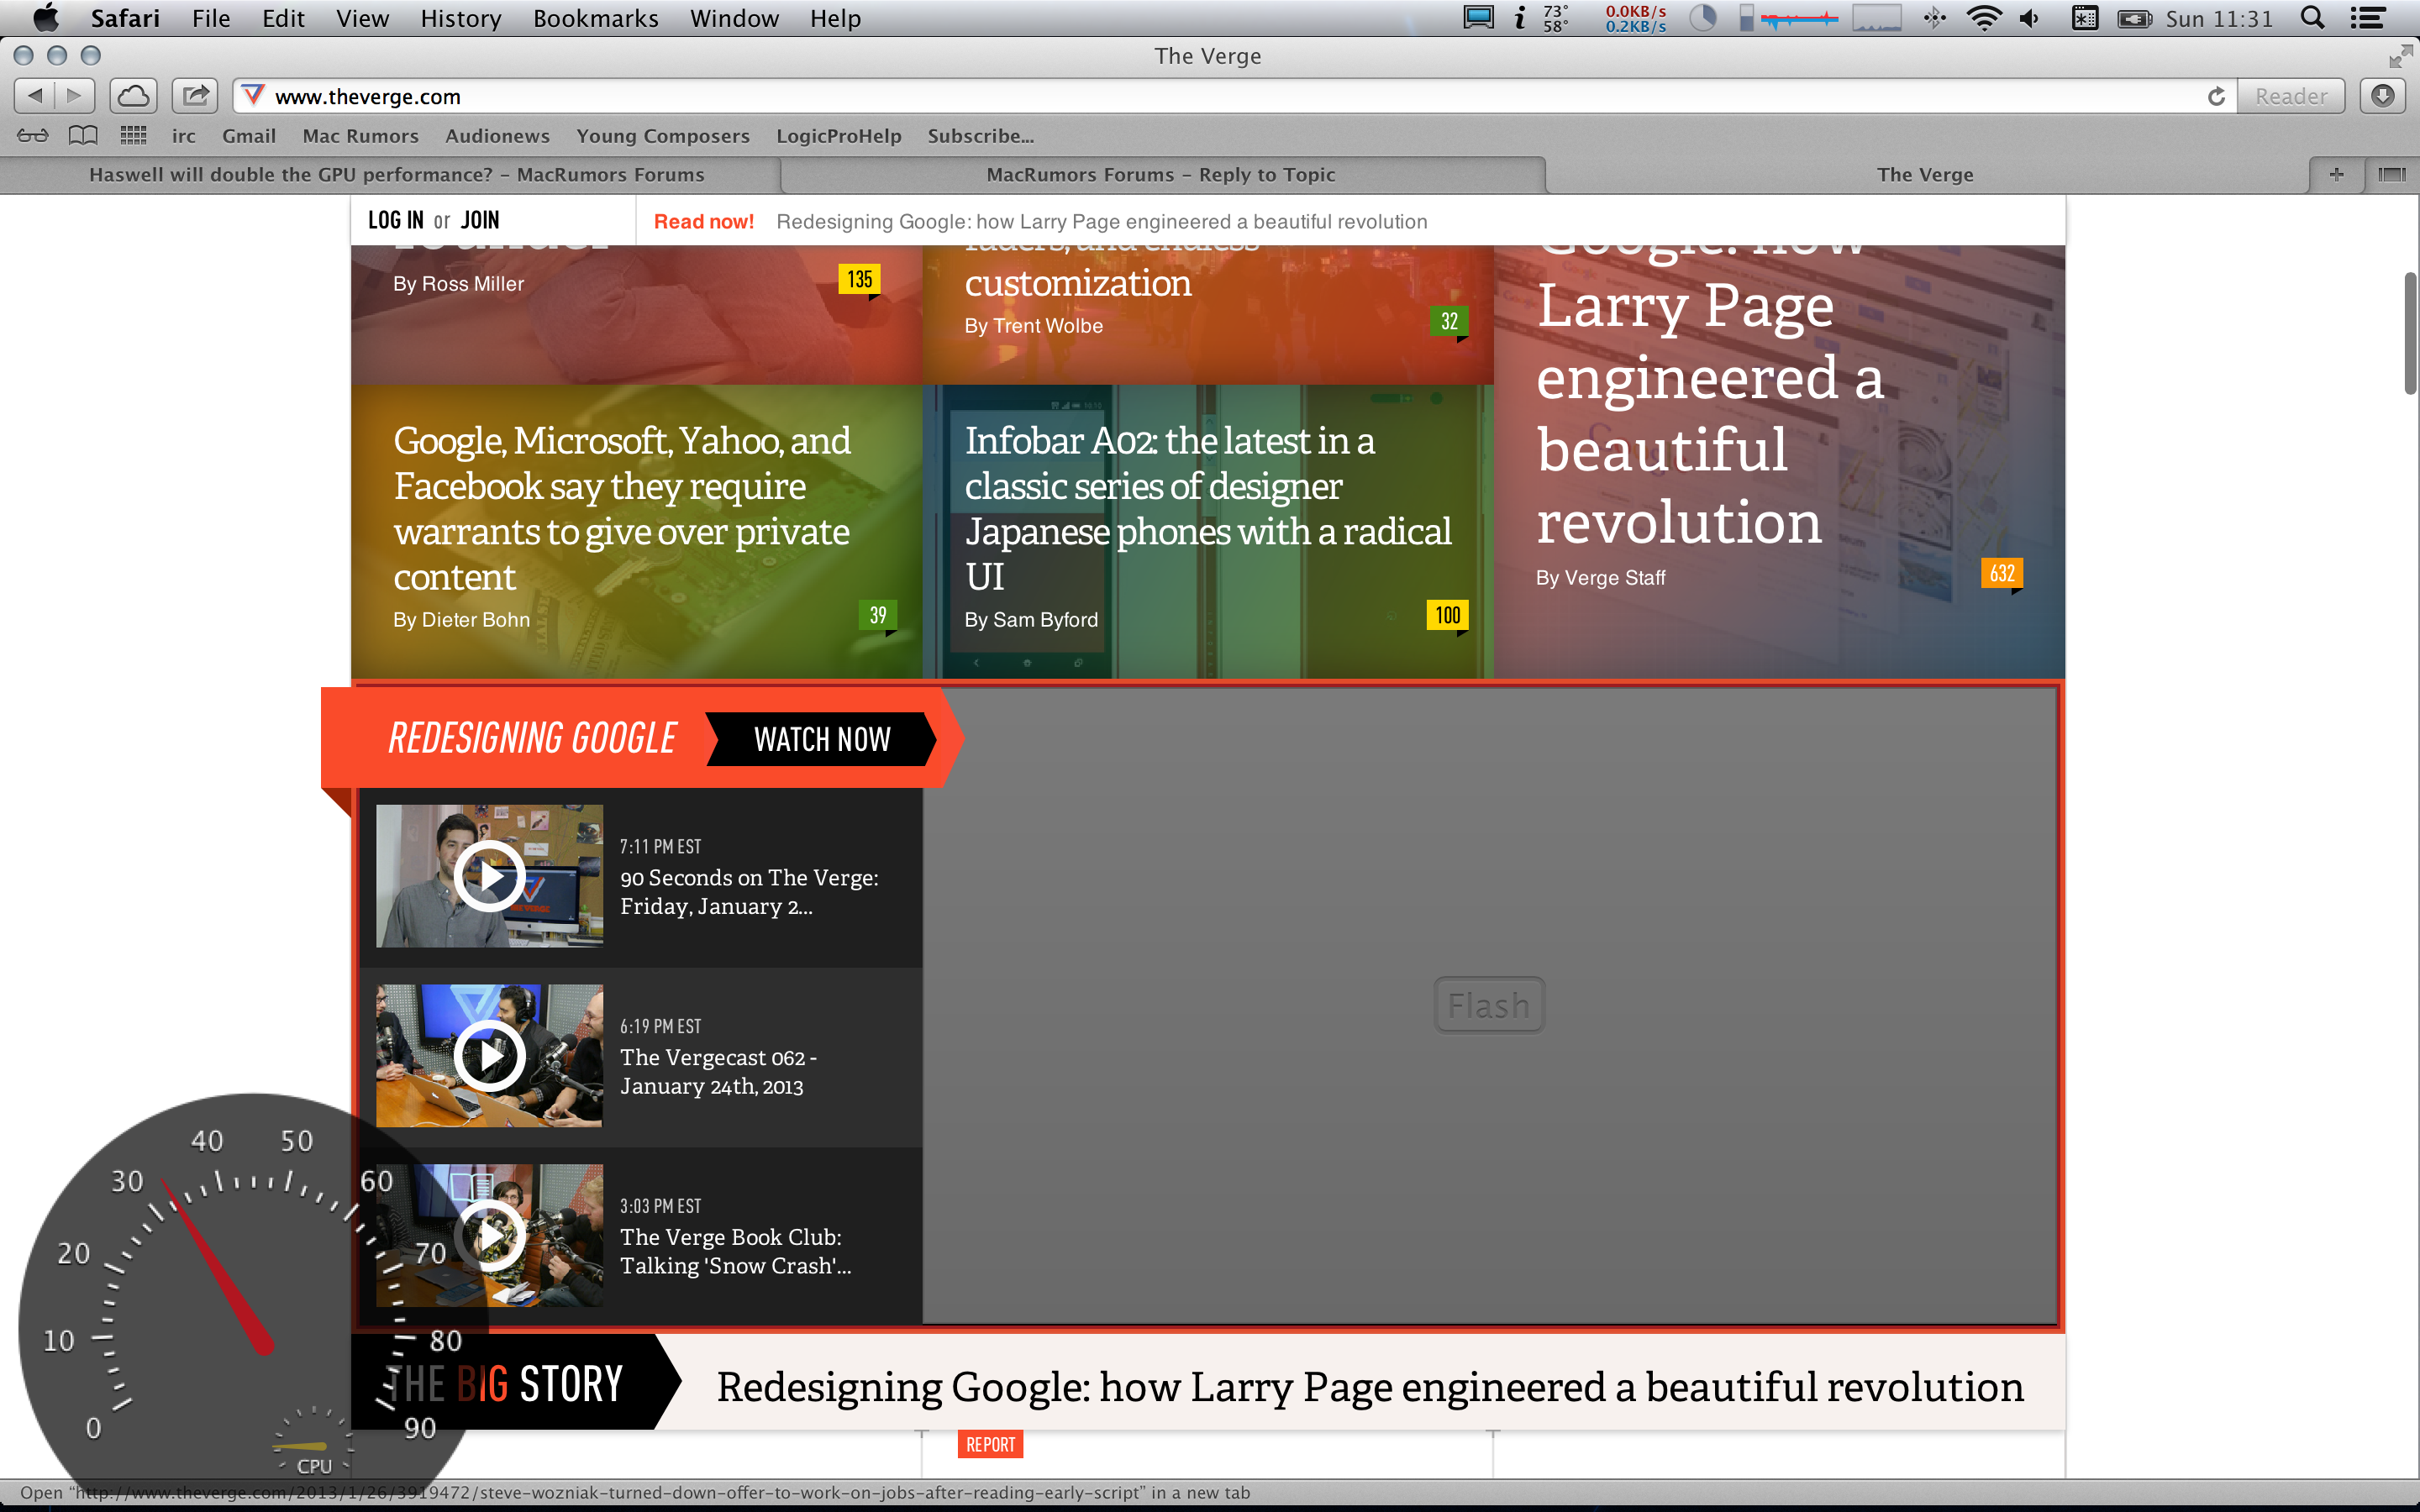Click the Sun 11:31 clock
The height and width of the screenshot is (1512, 2420).
(x=2219, y=18)
